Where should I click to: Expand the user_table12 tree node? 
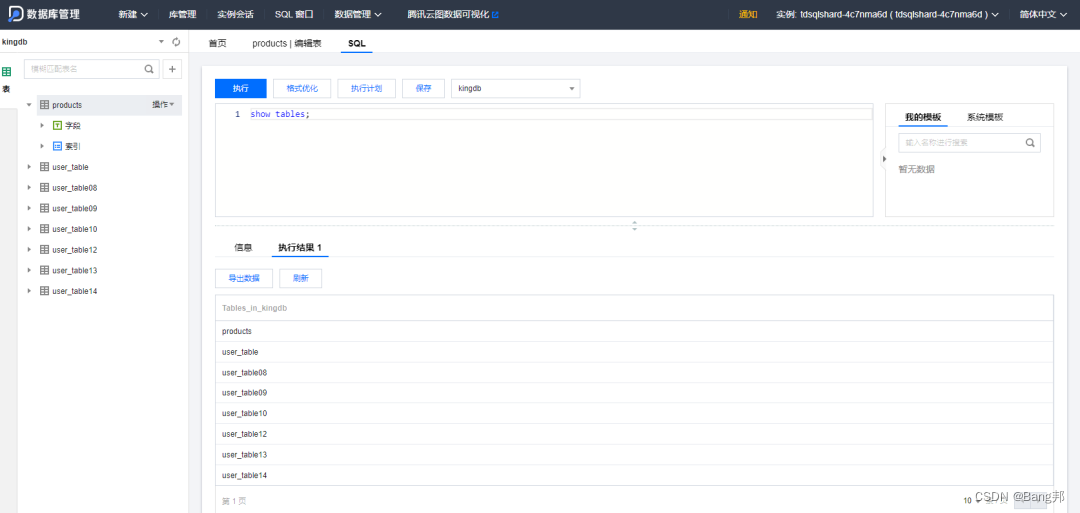click(x=29, y=249)
